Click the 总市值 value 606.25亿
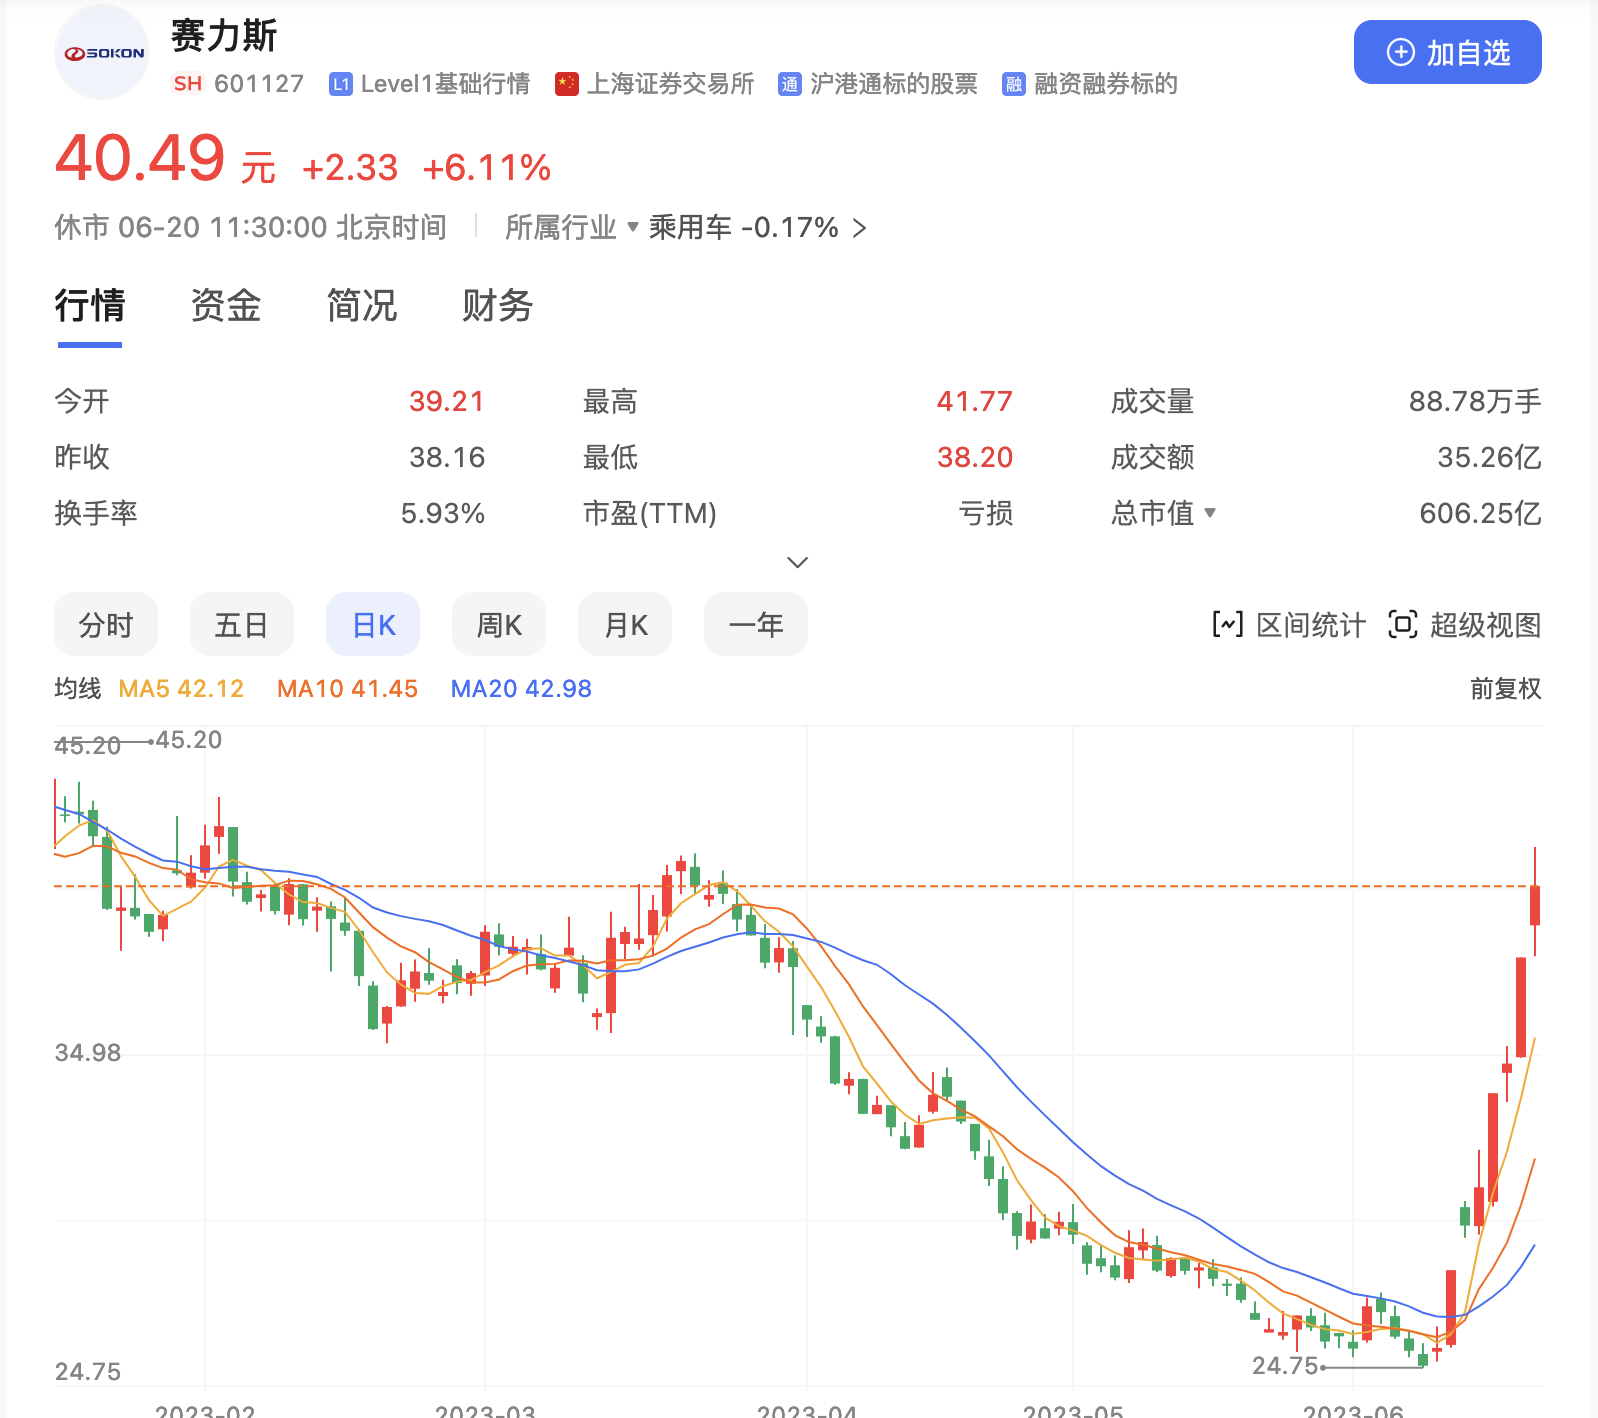Viewport: 1598px width, 1418px height. tap(1480, 513)
